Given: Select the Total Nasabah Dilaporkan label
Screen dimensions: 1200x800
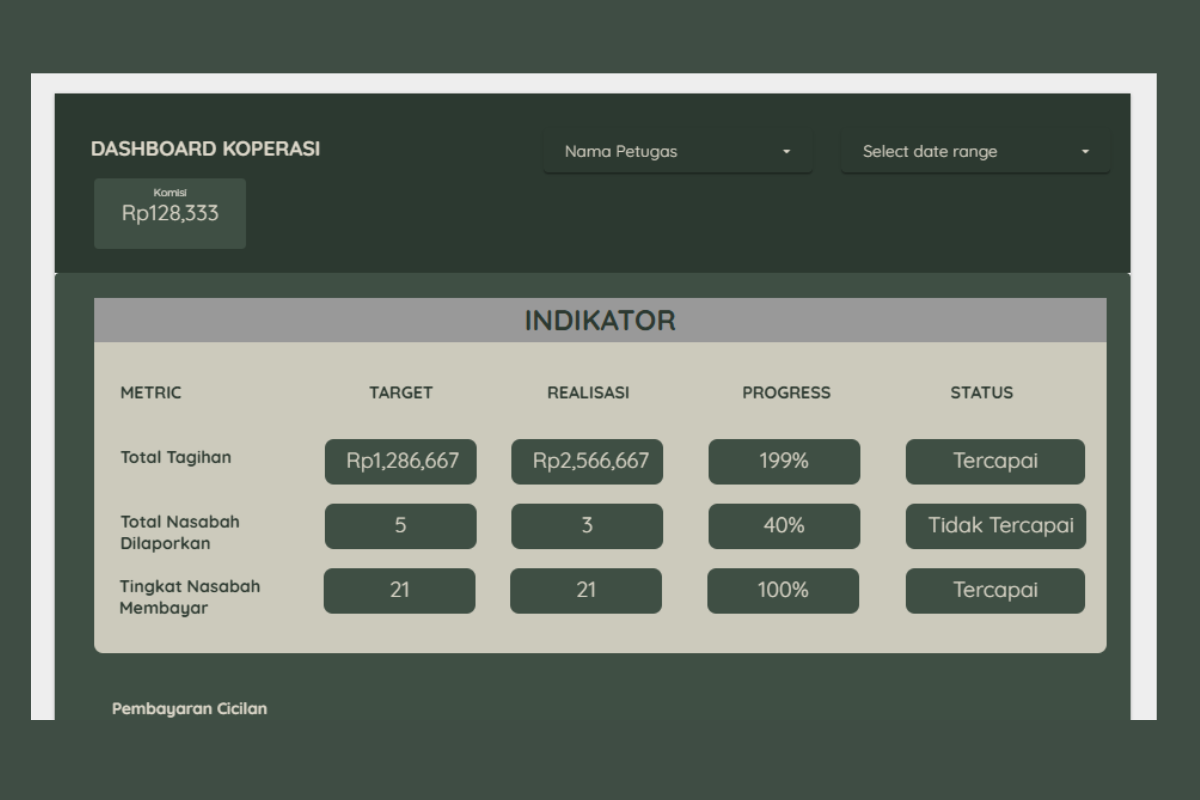Looking at the screenshot, I should click(x=180, y=533).
